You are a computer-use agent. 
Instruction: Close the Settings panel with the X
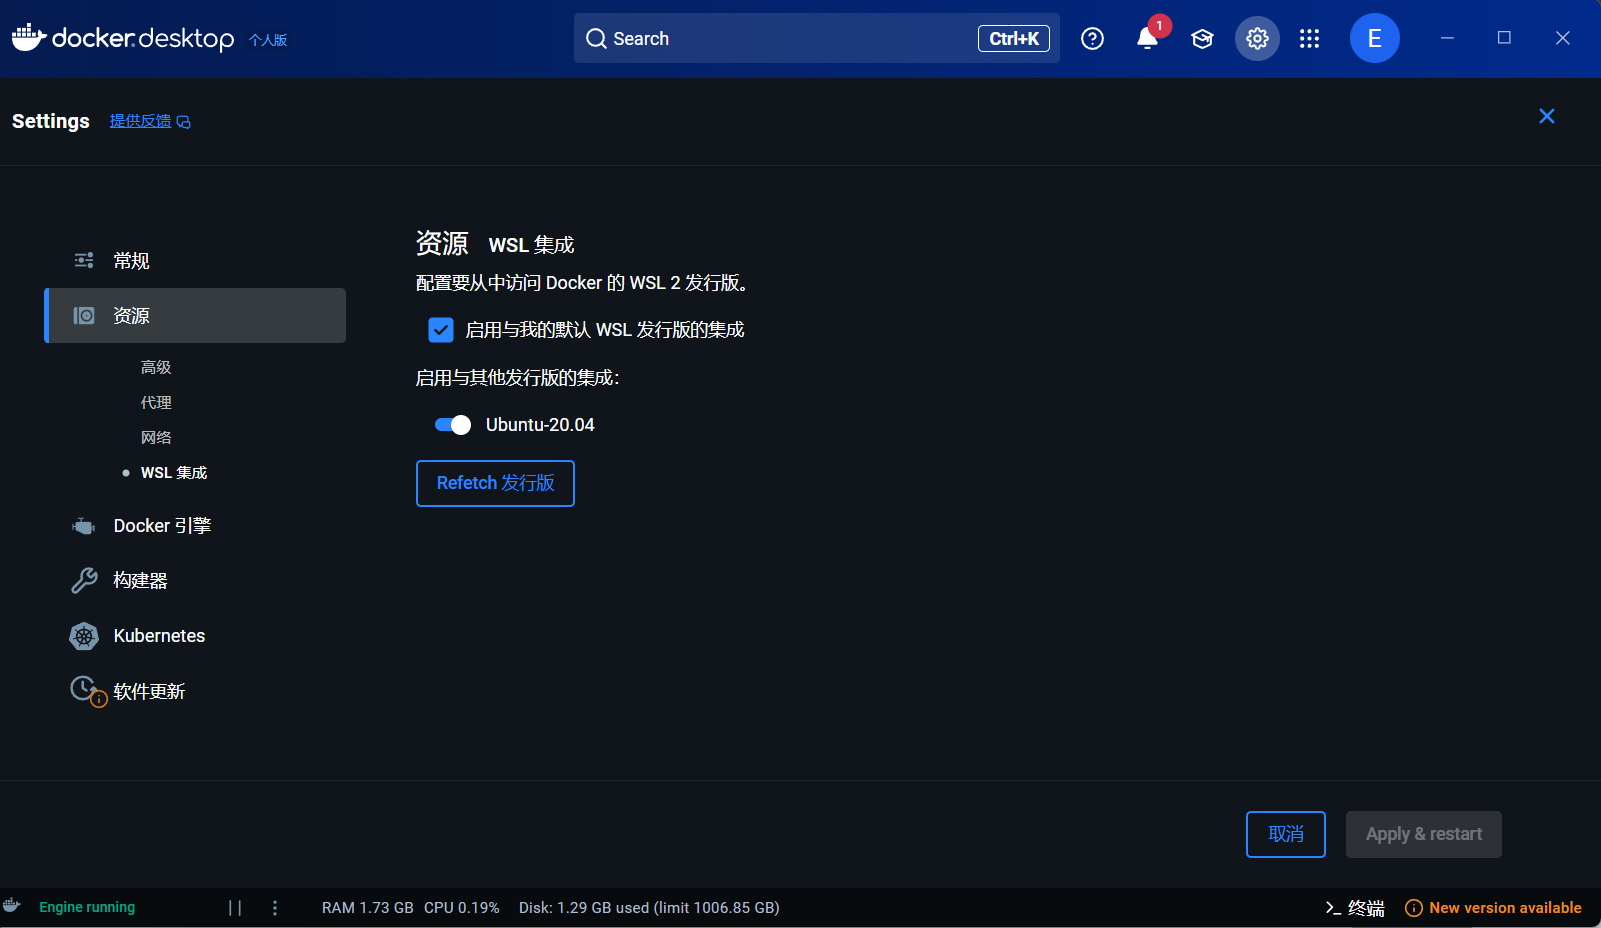[1546, 116]
